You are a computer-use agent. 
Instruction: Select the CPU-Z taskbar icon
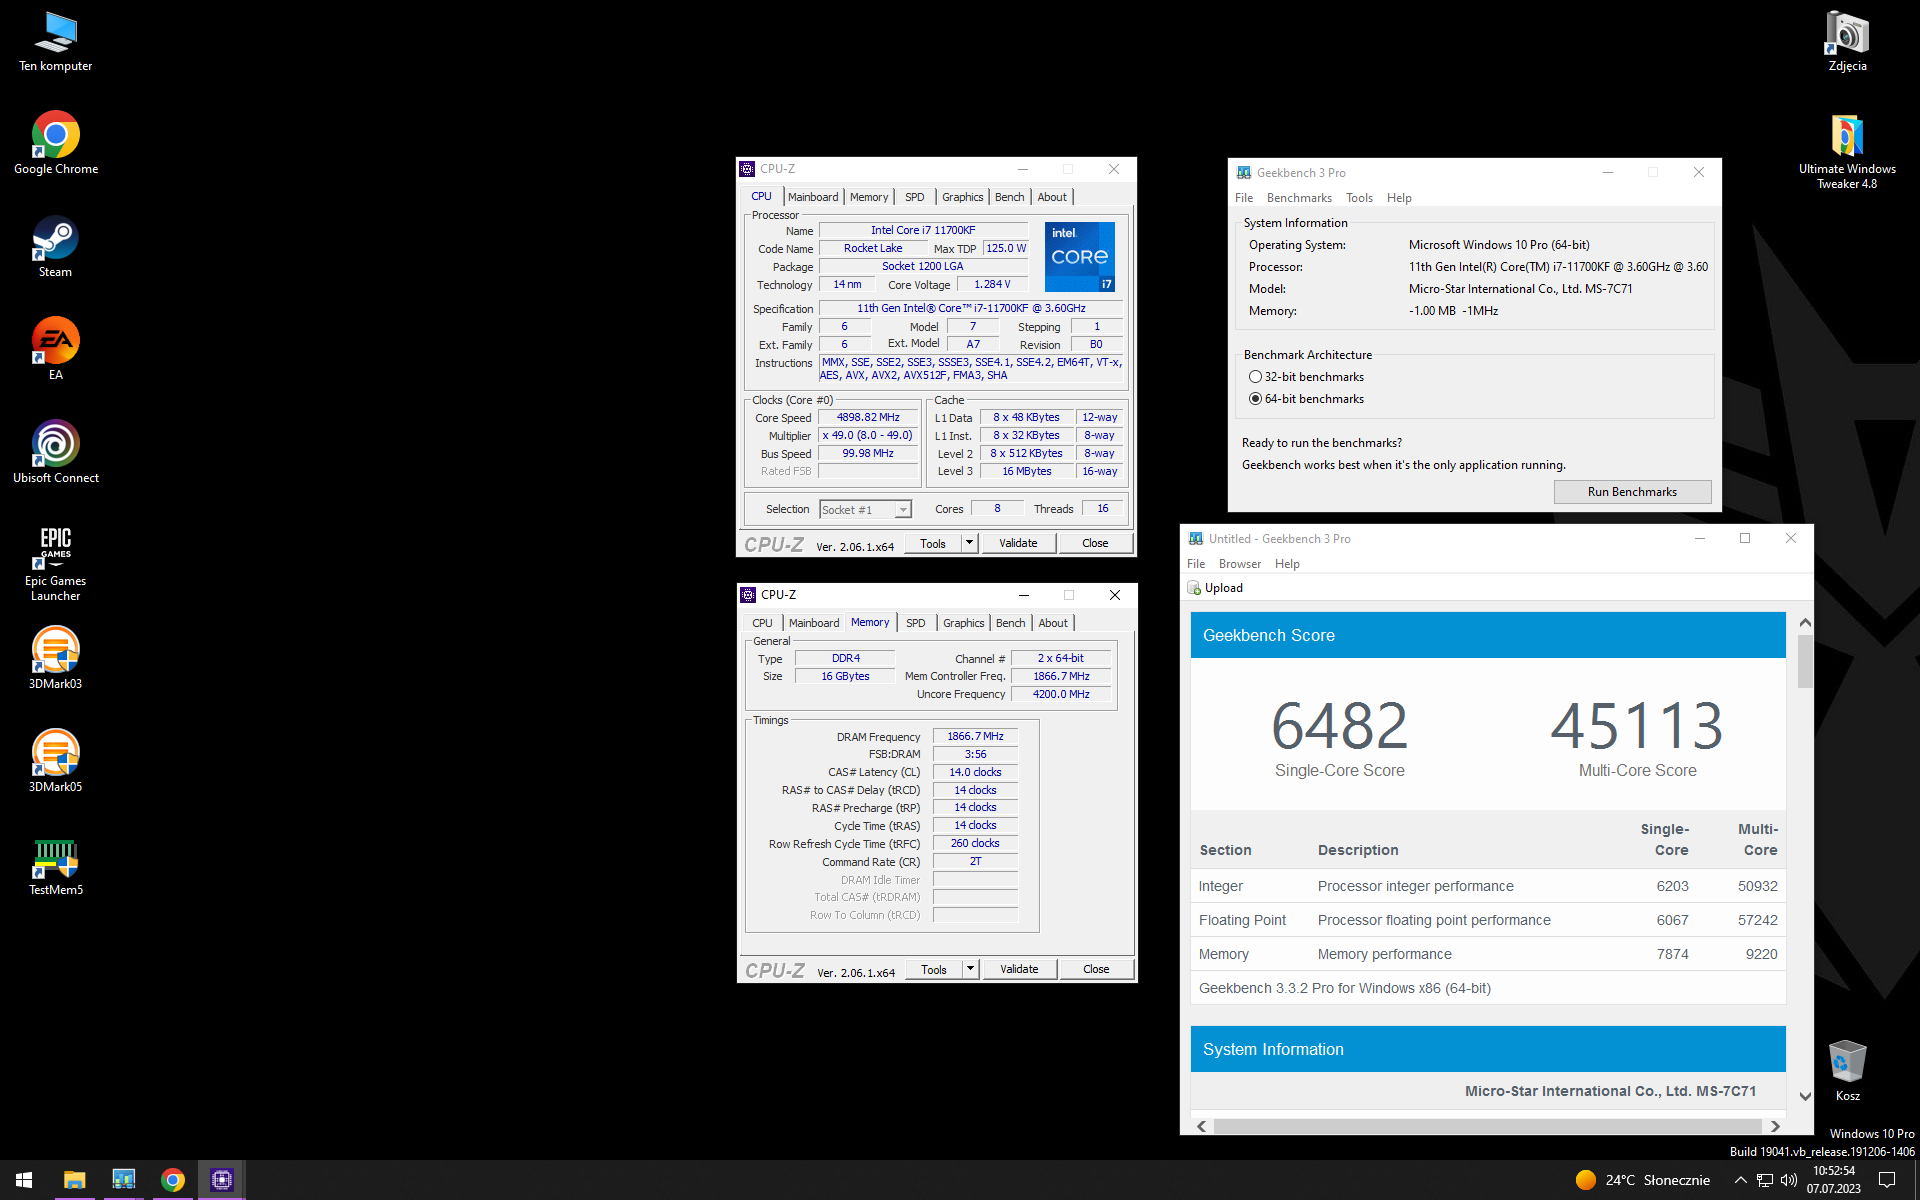[x=222, y=1180]
